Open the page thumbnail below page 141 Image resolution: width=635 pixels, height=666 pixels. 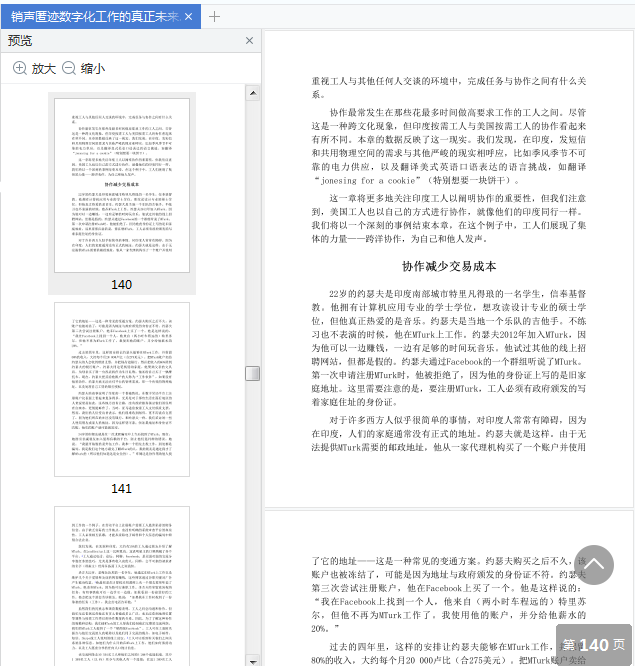coord(122,586)
